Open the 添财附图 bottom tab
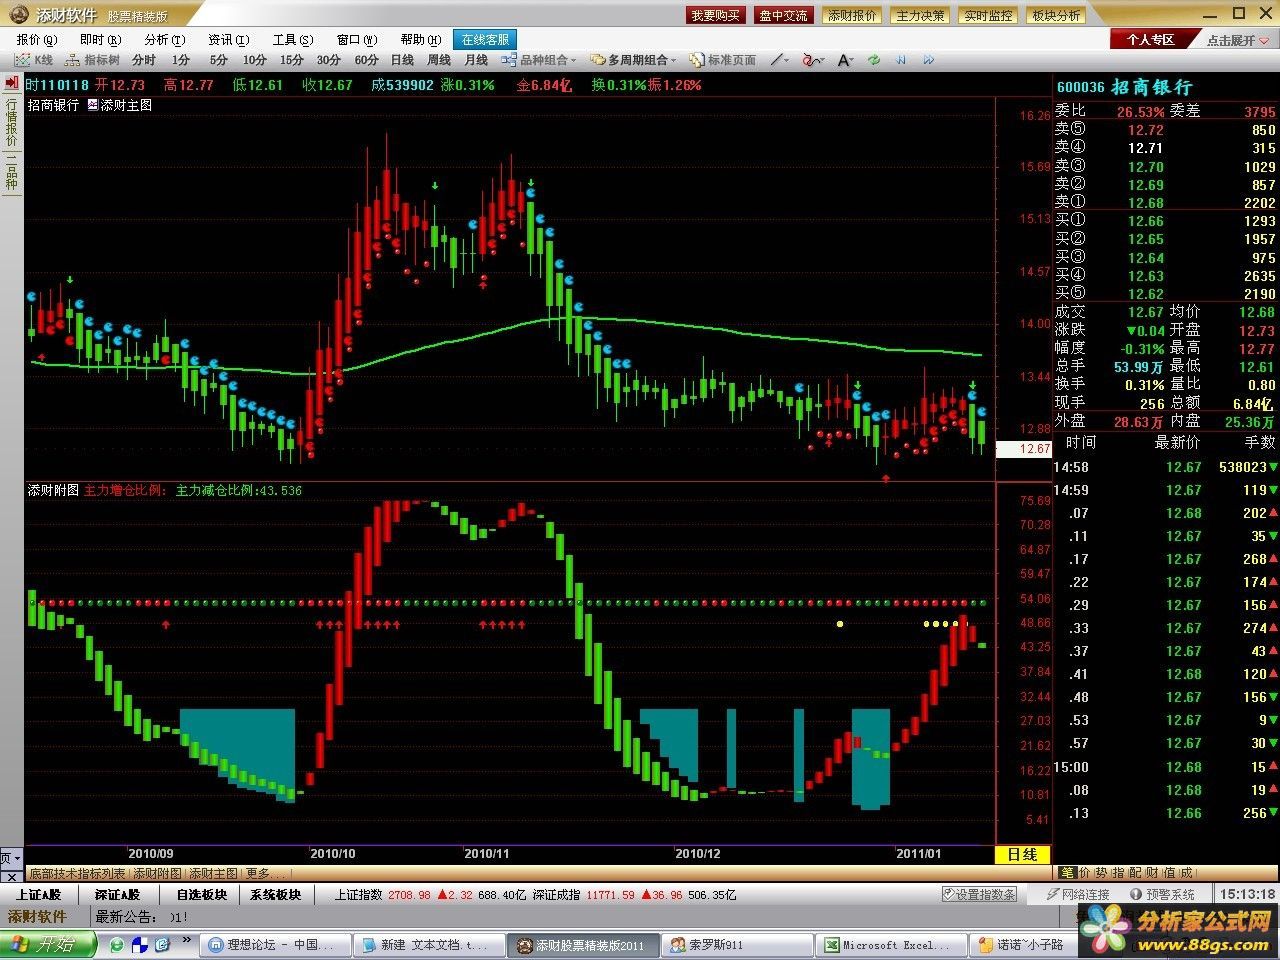This screenshot has width=1280, height=960. coord(158,873)
